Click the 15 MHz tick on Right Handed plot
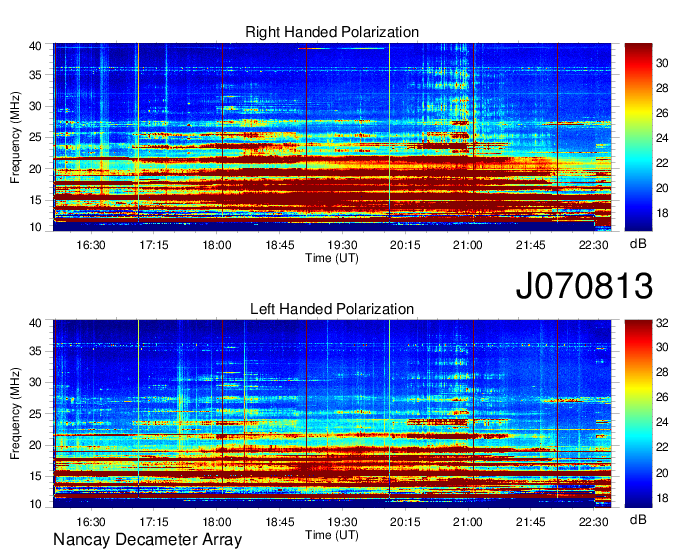680x552 pixels. click(x=35, y=200)
